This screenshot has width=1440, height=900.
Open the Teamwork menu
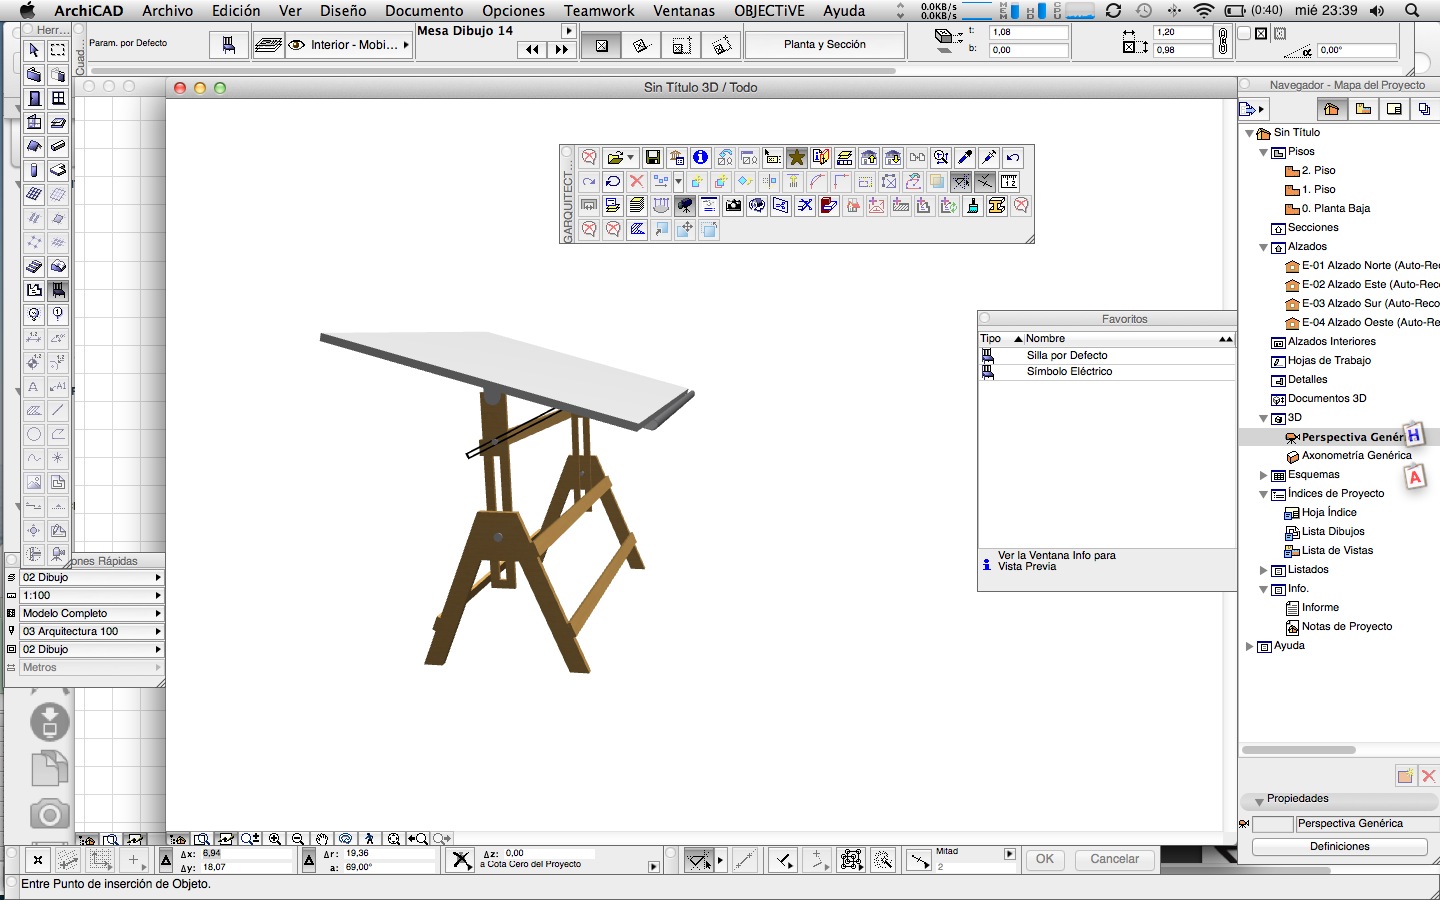pos(598,11)
